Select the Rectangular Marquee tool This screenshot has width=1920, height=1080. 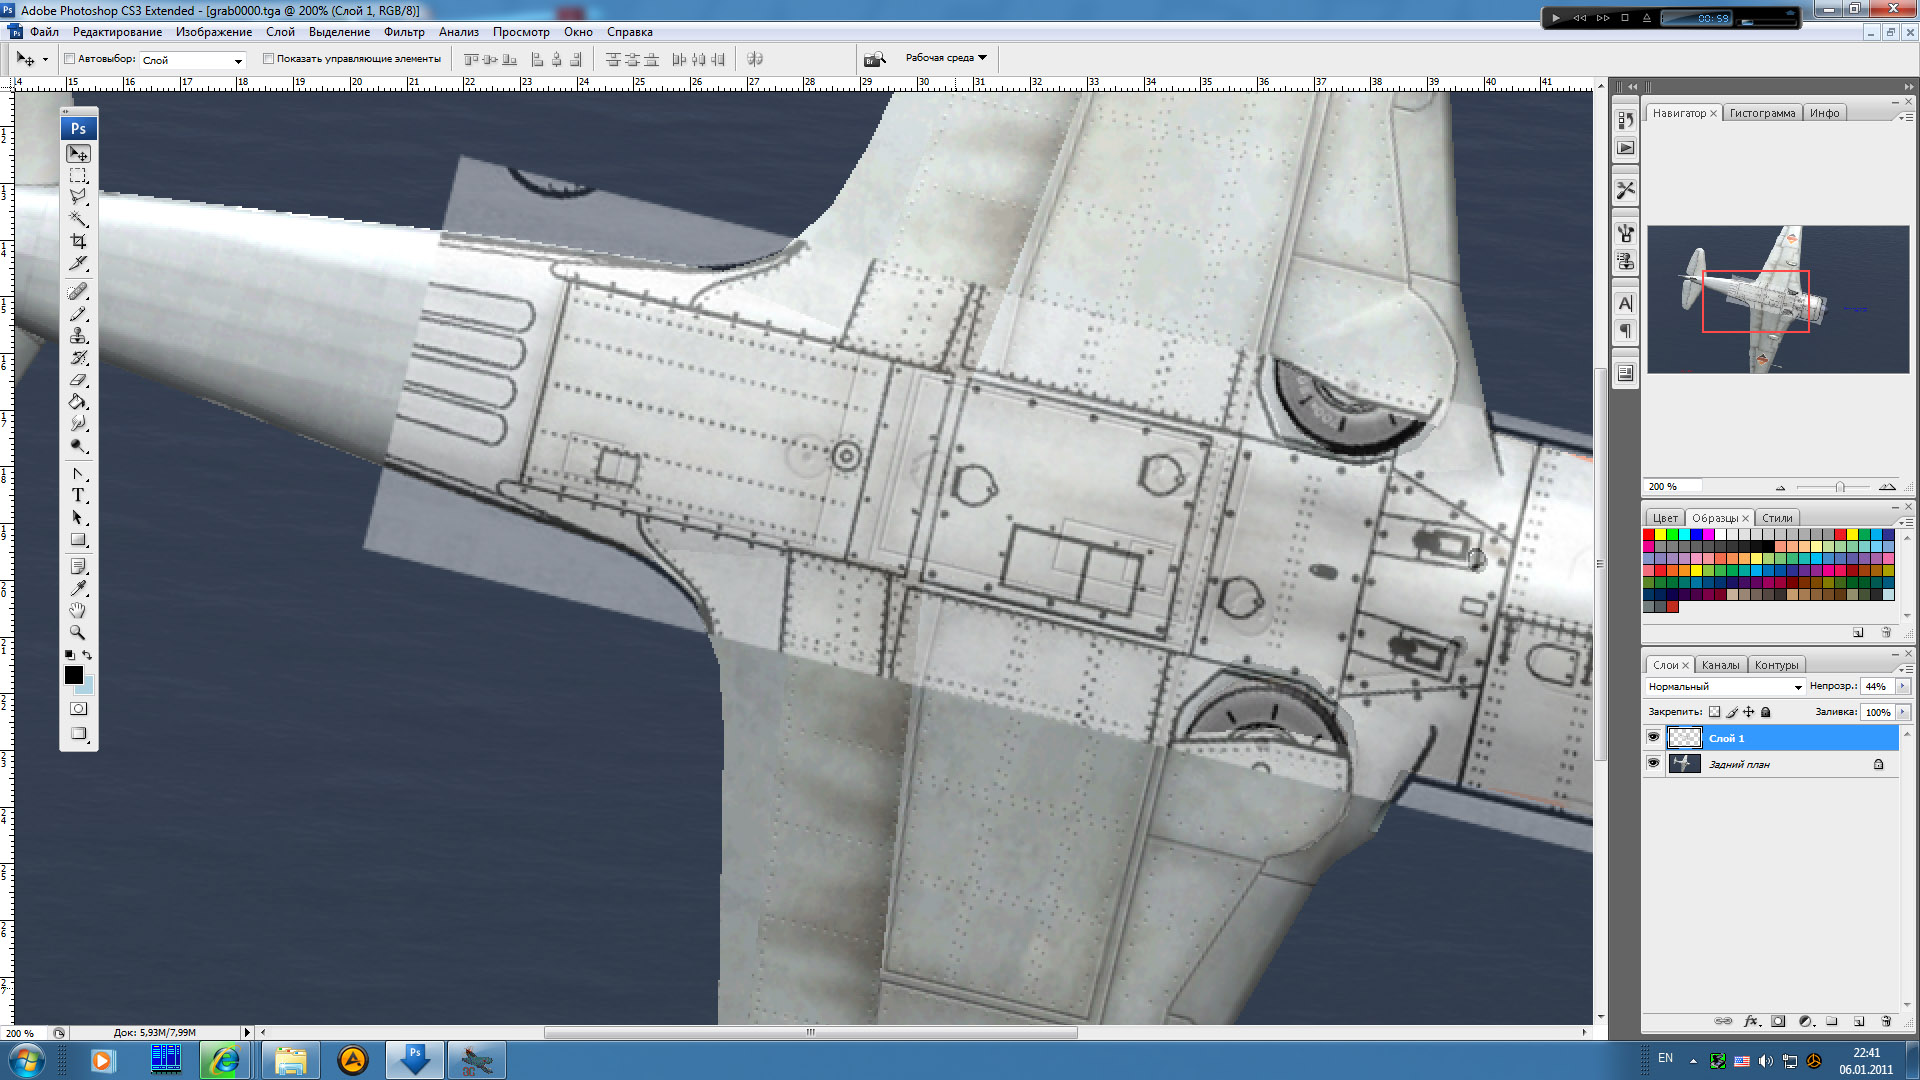(78, 176)
